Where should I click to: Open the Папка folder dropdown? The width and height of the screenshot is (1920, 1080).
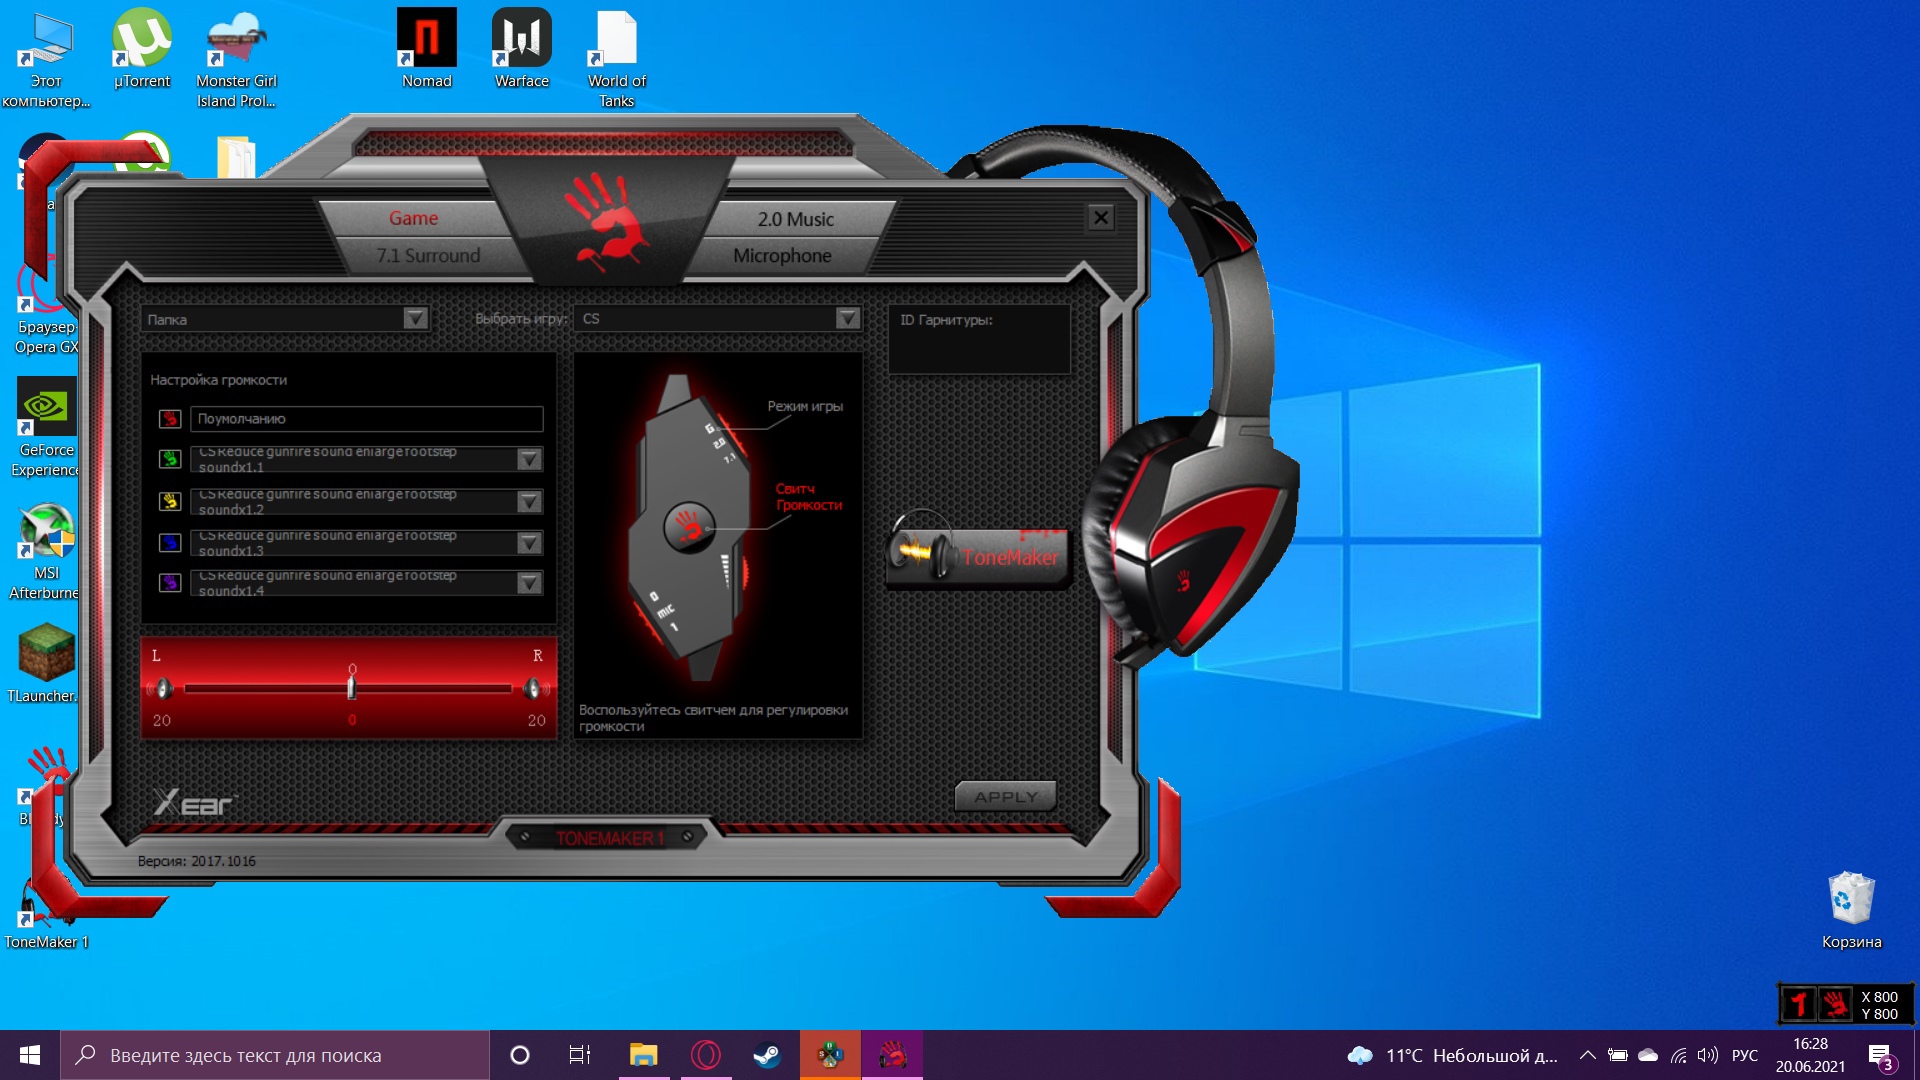tap(415, 319)
